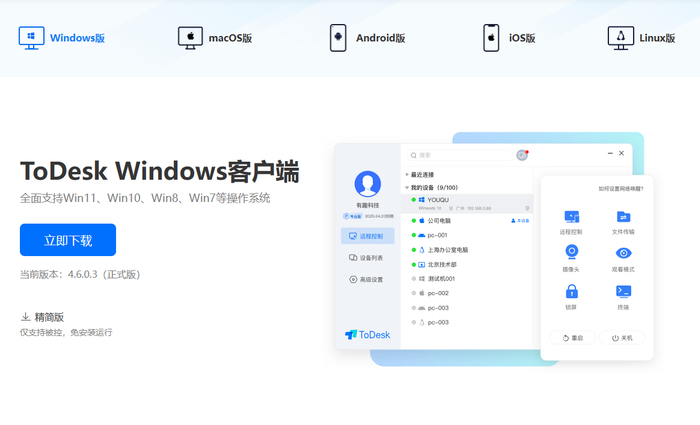The image size is (700, 425).
Task: Click the ToDesk logo in the sidebar
Action: [x=367, y=335]
